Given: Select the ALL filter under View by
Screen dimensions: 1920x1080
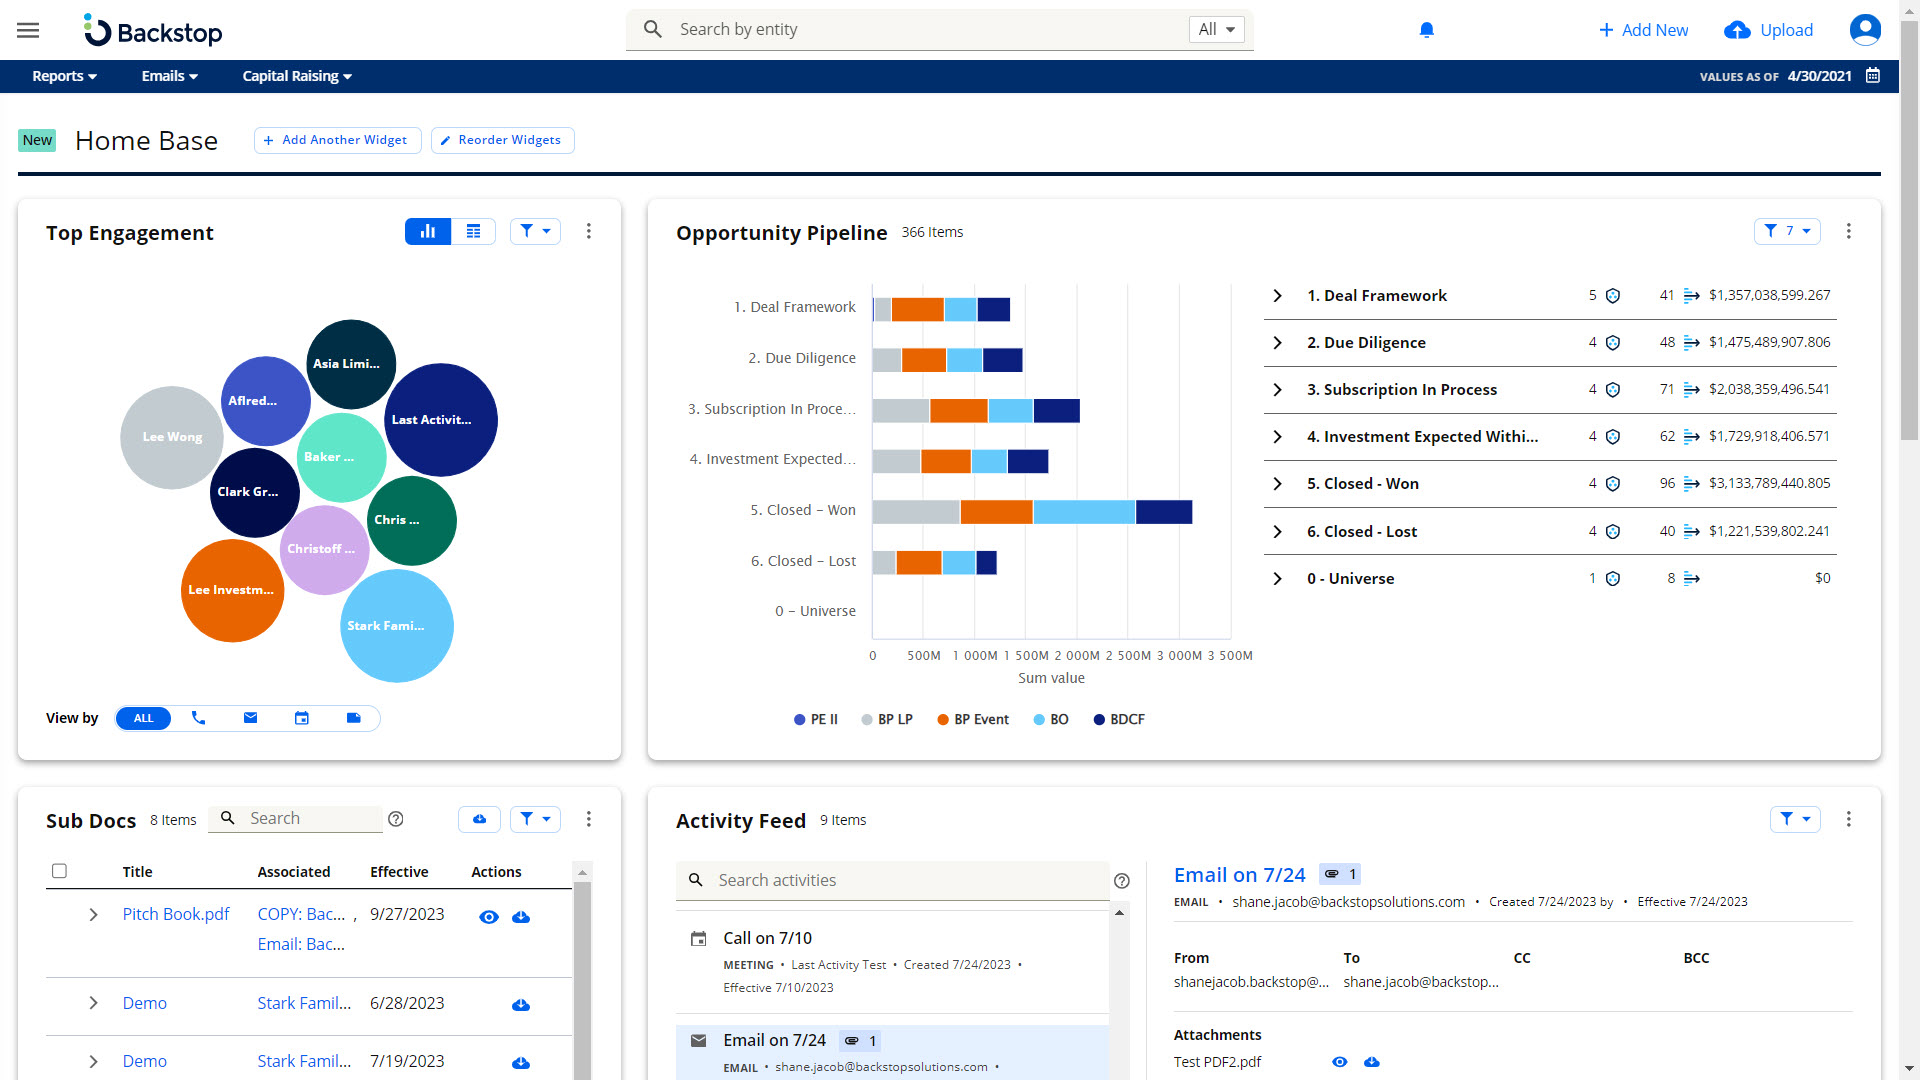Looking at the screenshot, I should pyautogui.click(x=143, y=718).
